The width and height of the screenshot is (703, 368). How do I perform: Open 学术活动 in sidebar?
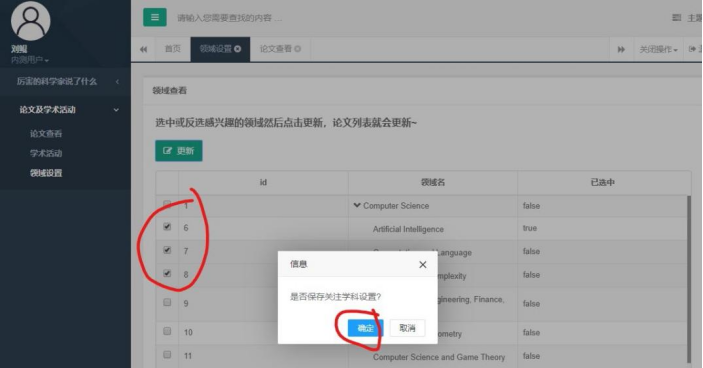pyautogui.click(x=46, y=153)
